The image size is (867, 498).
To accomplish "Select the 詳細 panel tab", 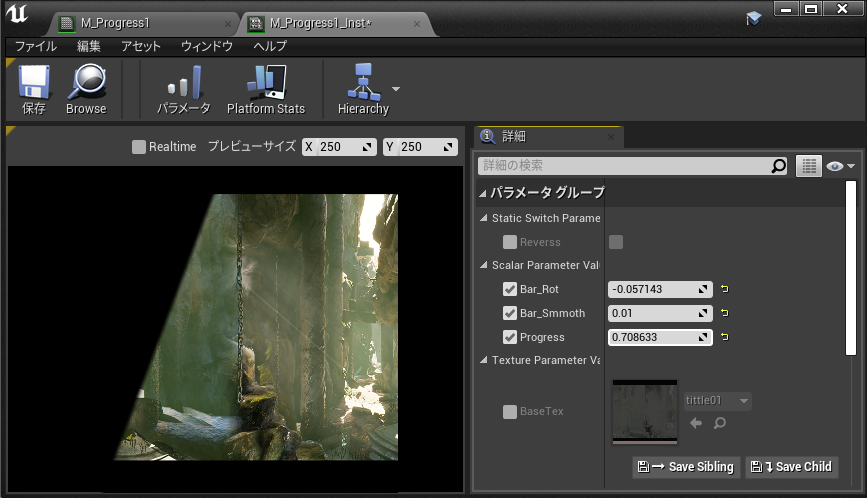I will click(549, 137).
